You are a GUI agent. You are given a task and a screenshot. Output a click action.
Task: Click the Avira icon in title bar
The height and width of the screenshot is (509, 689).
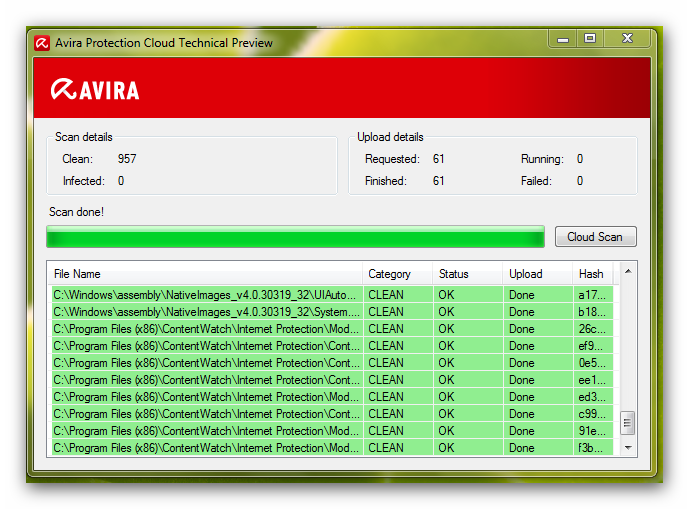42,43
